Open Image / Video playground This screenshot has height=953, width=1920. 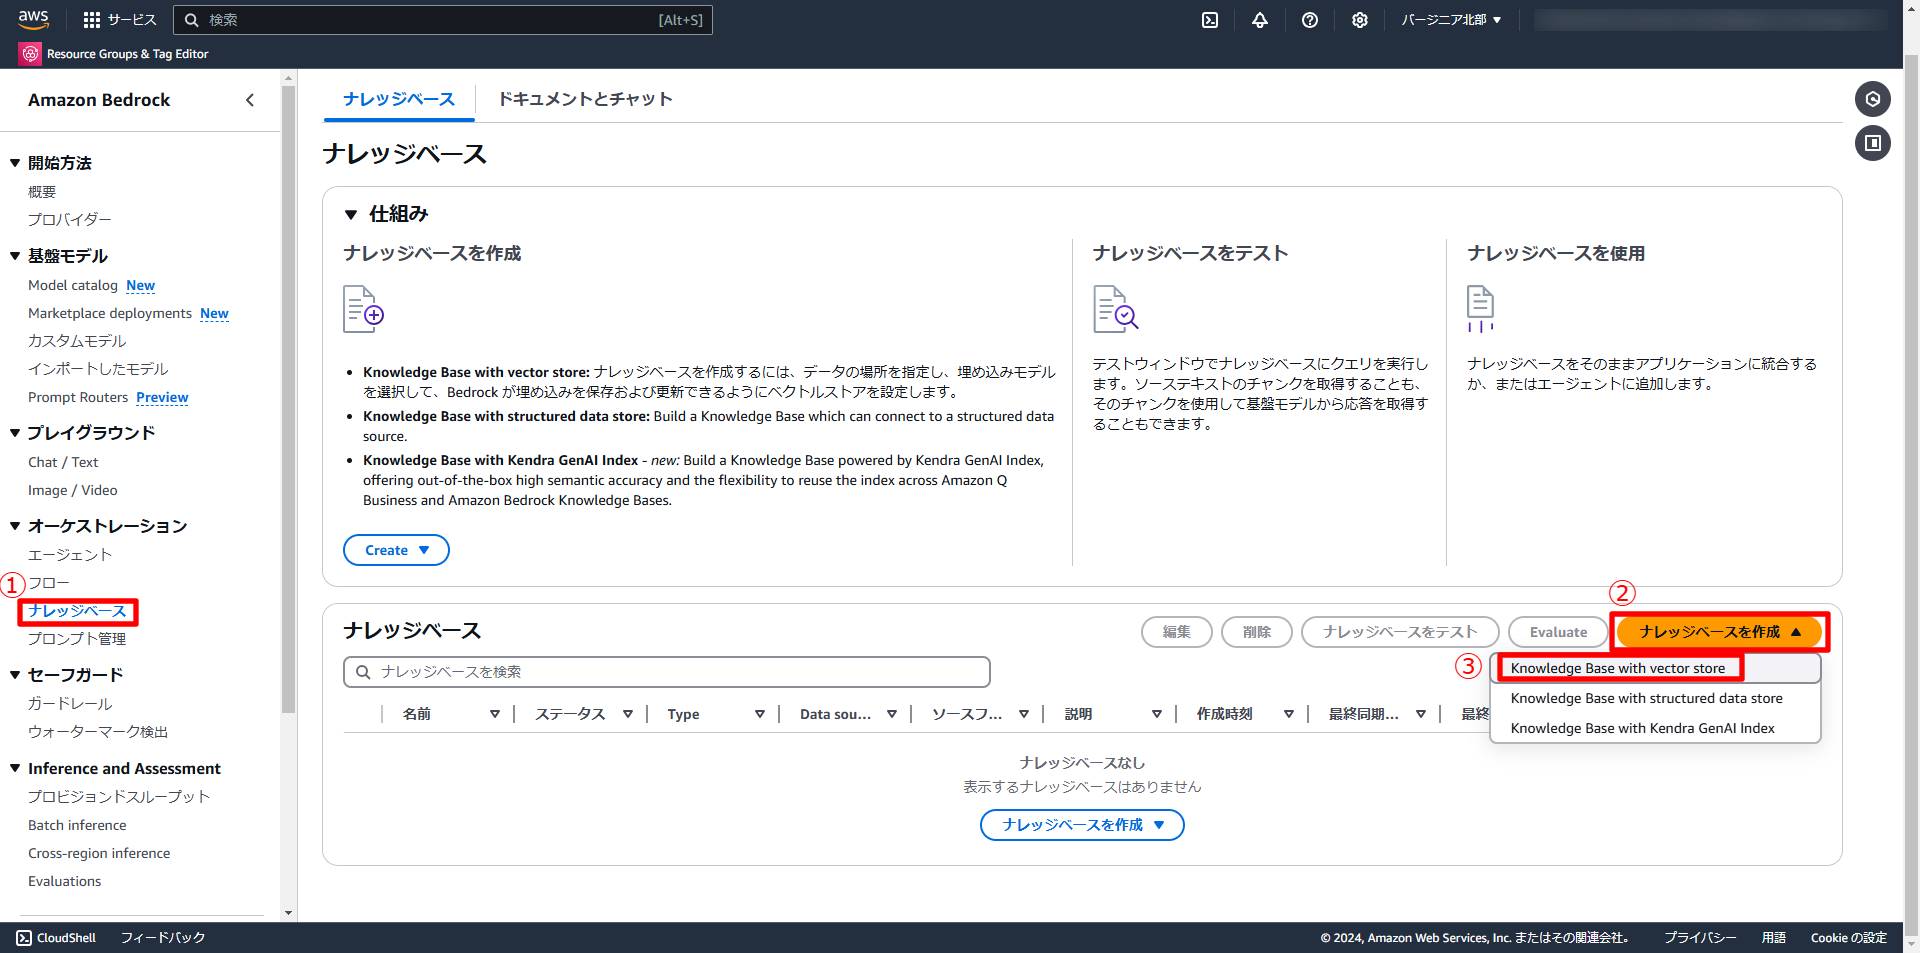[x=73, y=491]
